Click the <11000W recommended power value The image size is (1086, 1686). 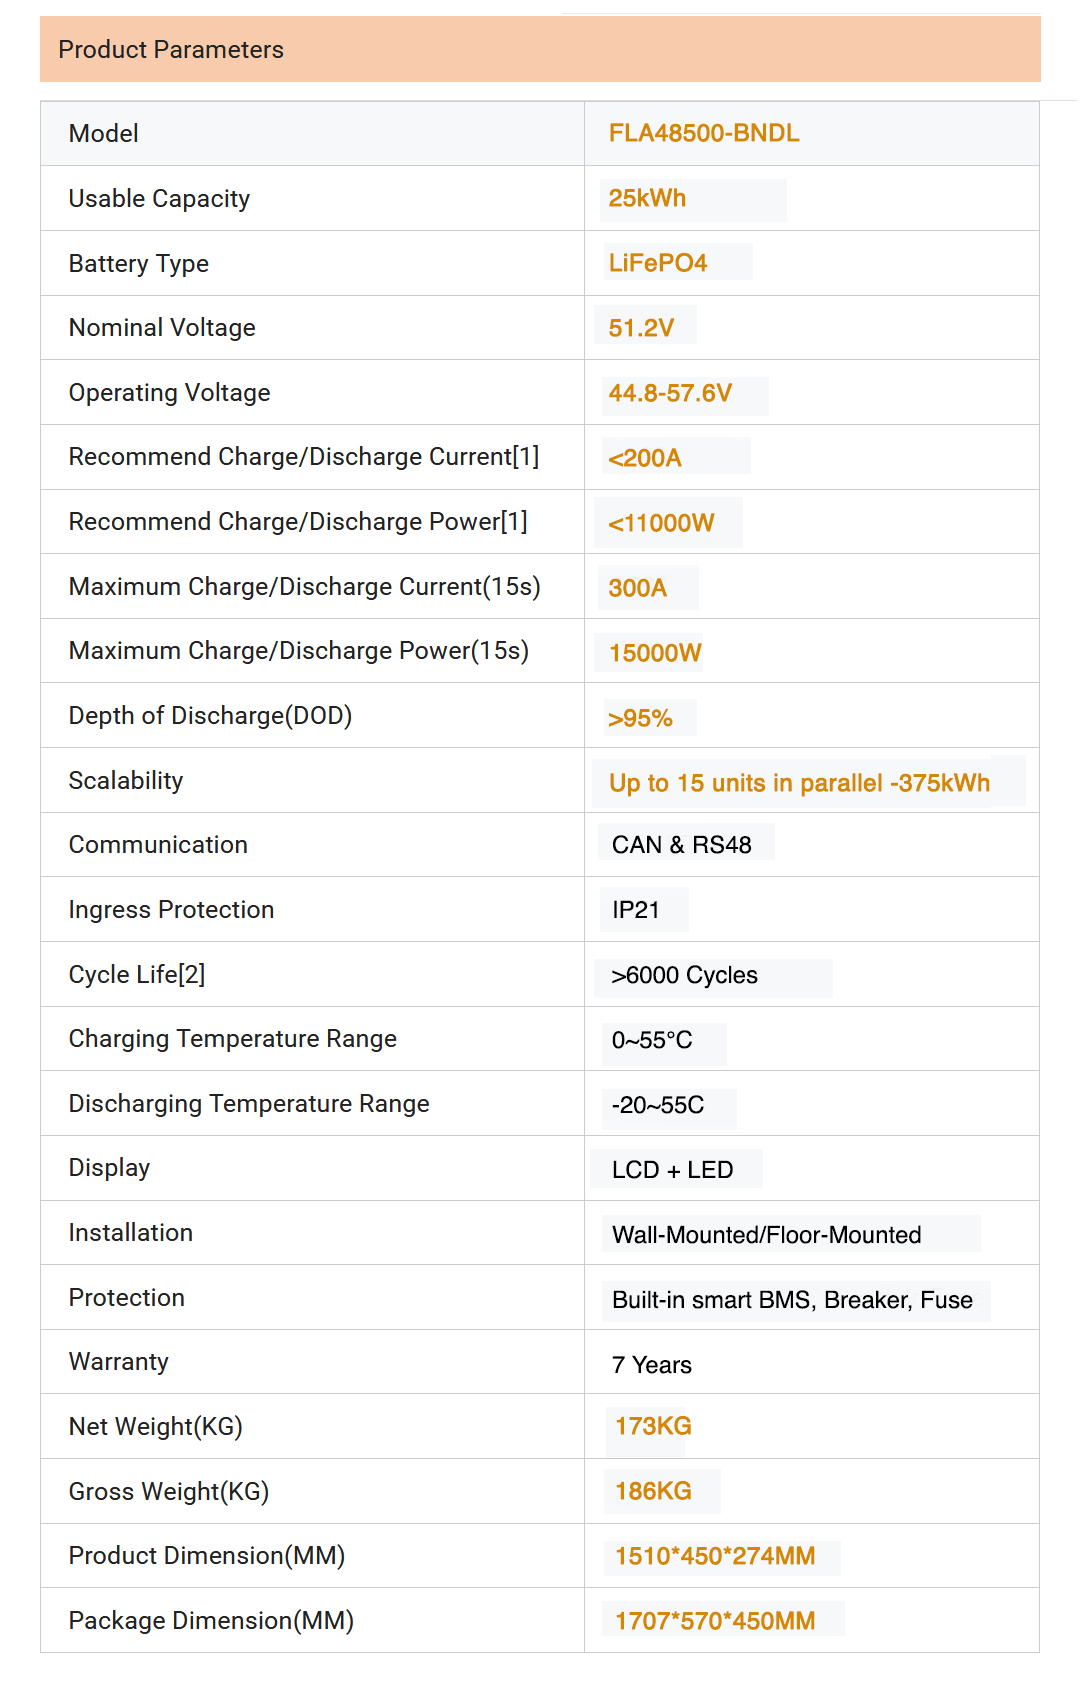[661, 523]
